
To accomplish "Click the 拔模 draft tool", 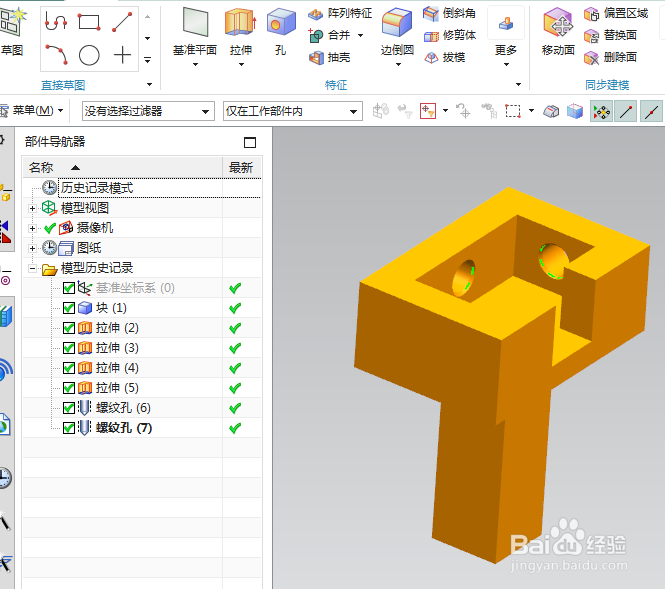I will (x=444, y=57).
